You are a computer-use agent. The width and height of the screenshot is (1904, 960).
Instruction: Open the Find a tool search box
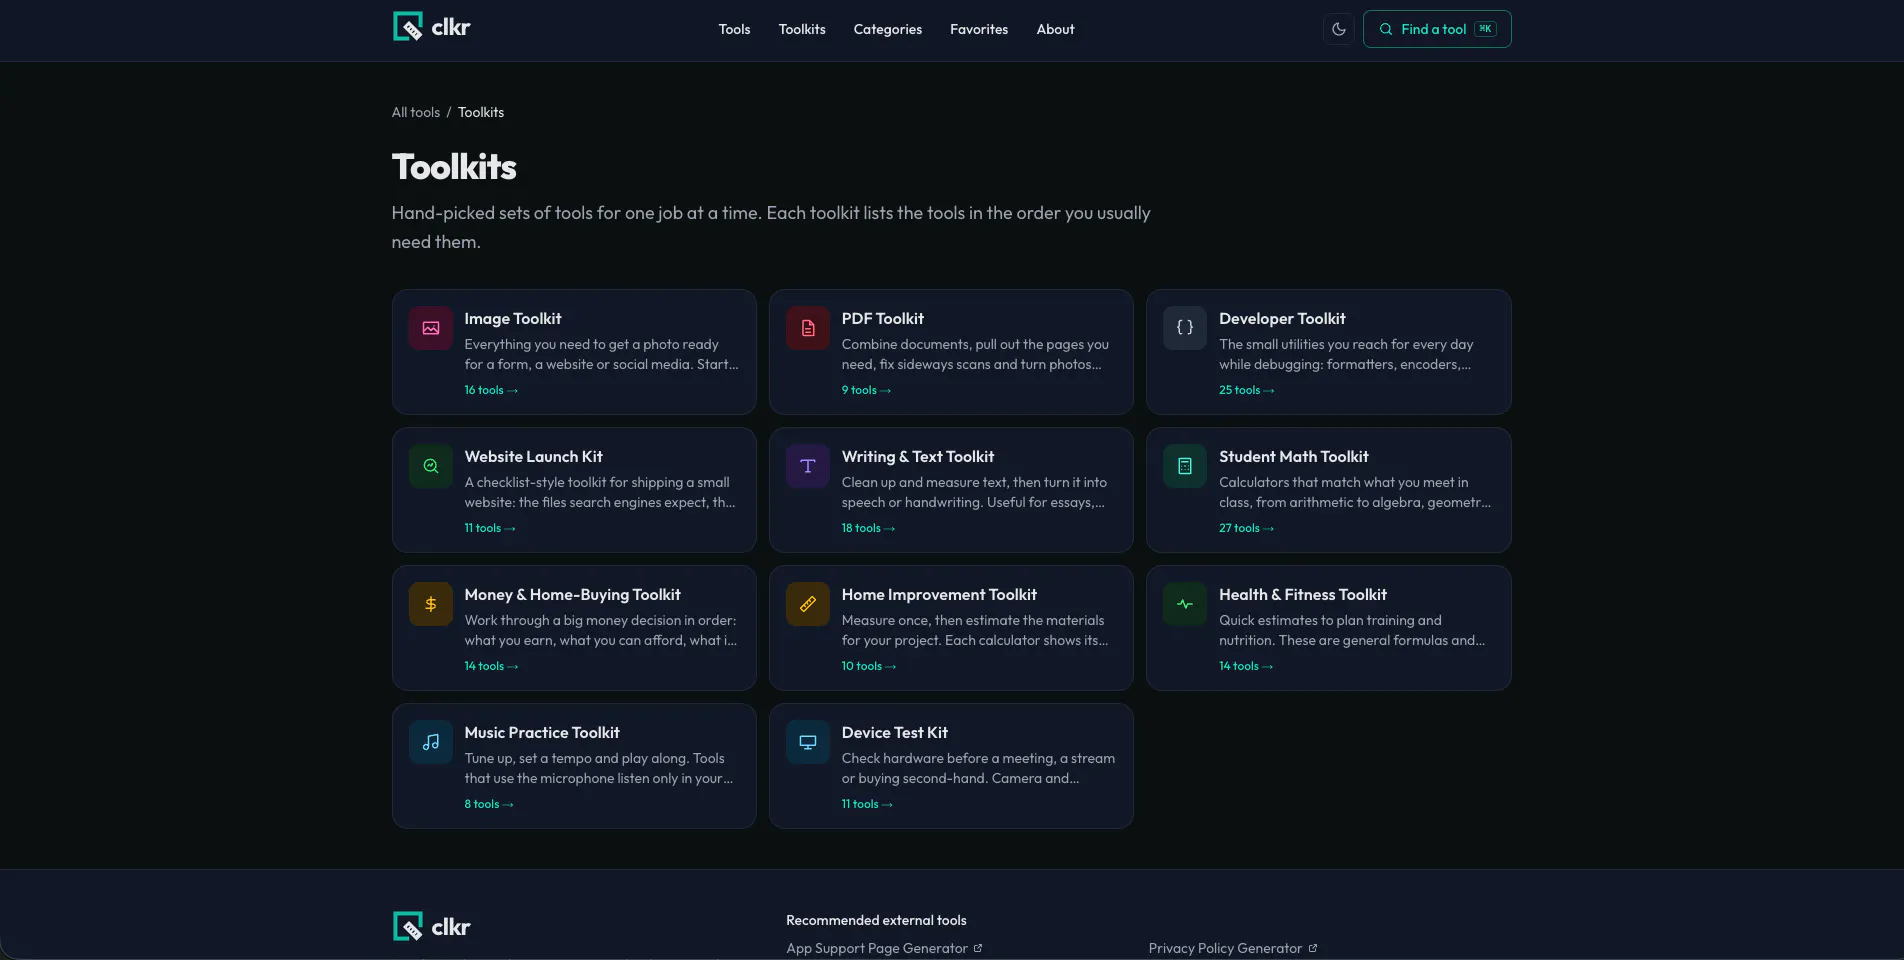[x=1437, y=29]
